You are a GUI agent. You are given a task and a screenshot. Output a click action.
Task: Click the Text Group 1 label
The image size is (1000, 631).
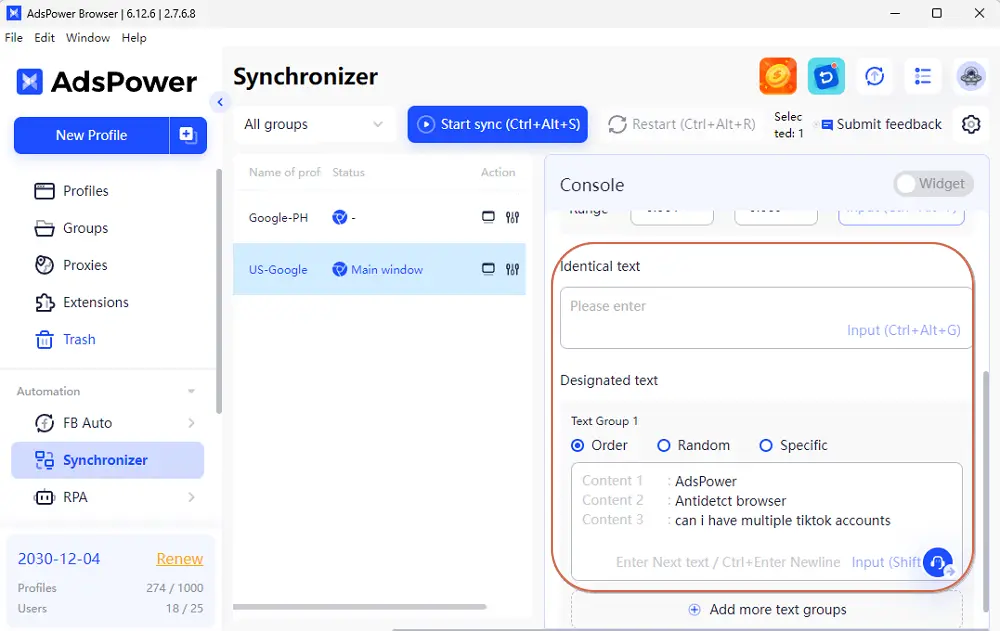[x=604, y=421]
